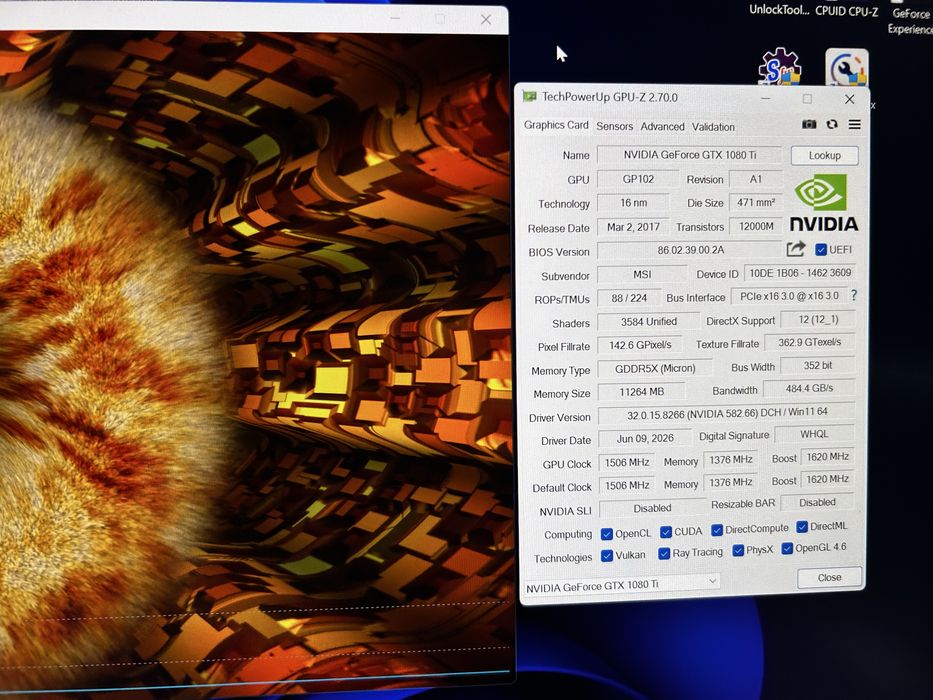933x700 pixels.
Task: Click the Lookup button
Action: 824,155
